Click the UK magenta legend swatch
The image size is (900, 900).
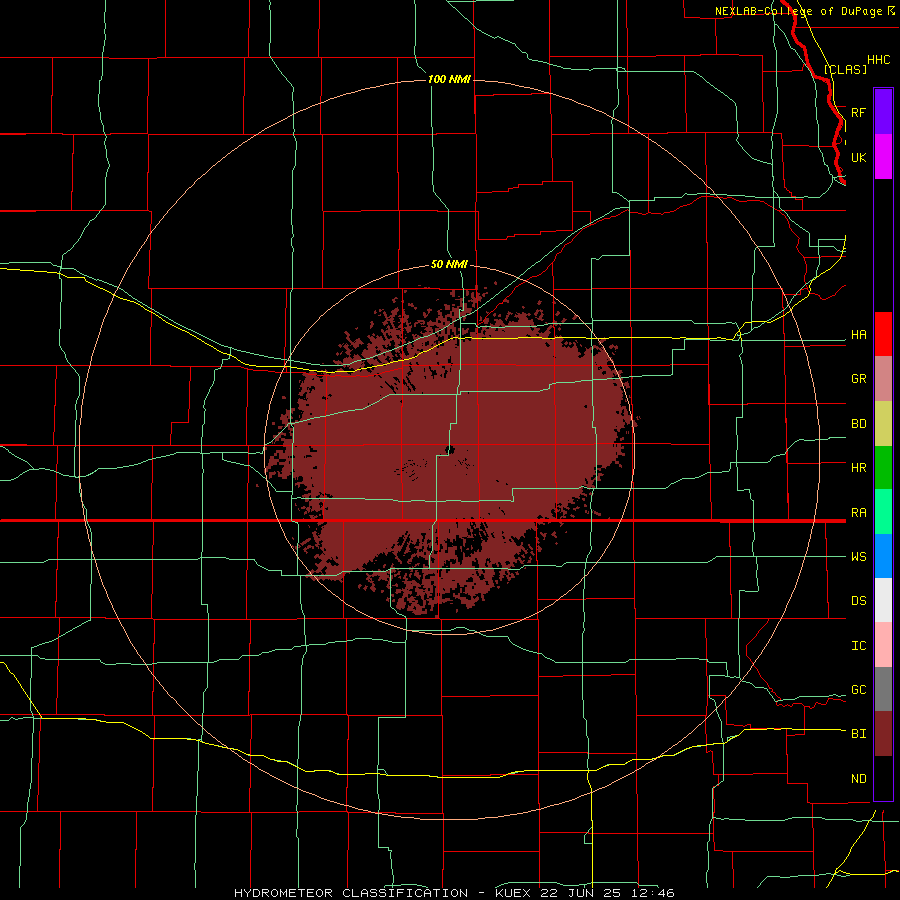883,157
